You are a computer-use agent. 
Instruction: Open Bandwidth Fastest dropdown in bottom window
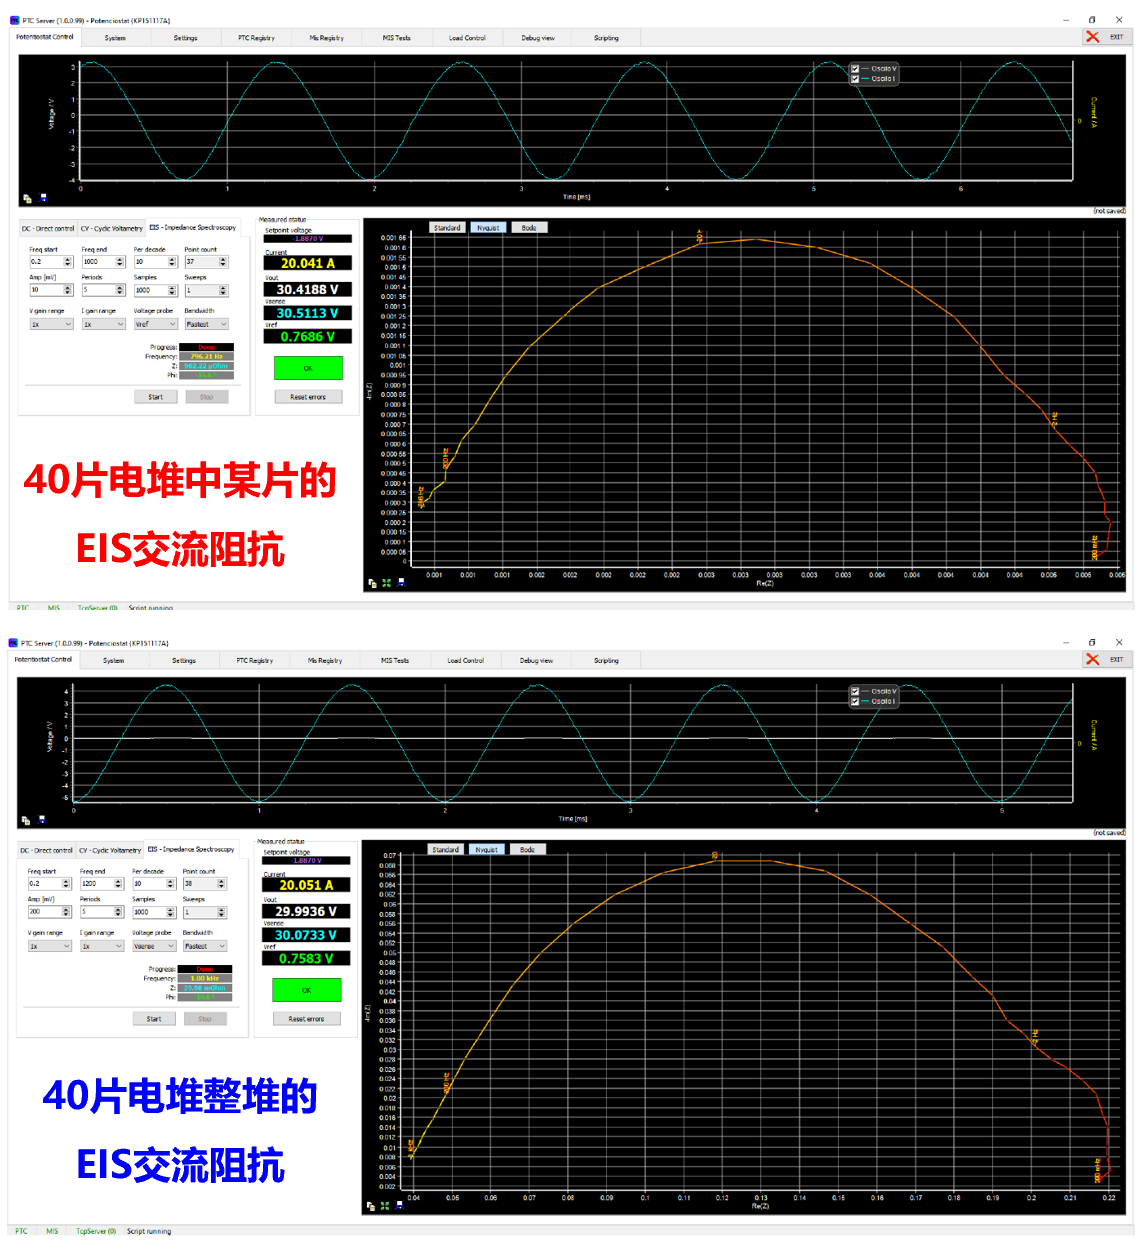pyautogui.click(x=205, y=946)
